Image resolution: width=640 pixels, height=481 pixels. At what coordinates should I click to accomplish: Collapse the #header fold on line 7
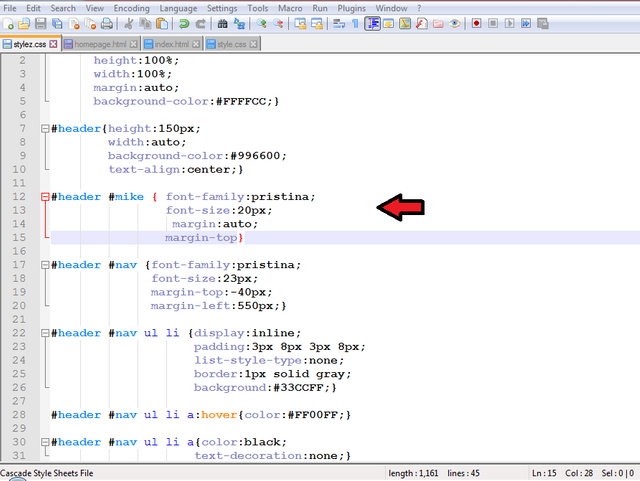(45, 128)
